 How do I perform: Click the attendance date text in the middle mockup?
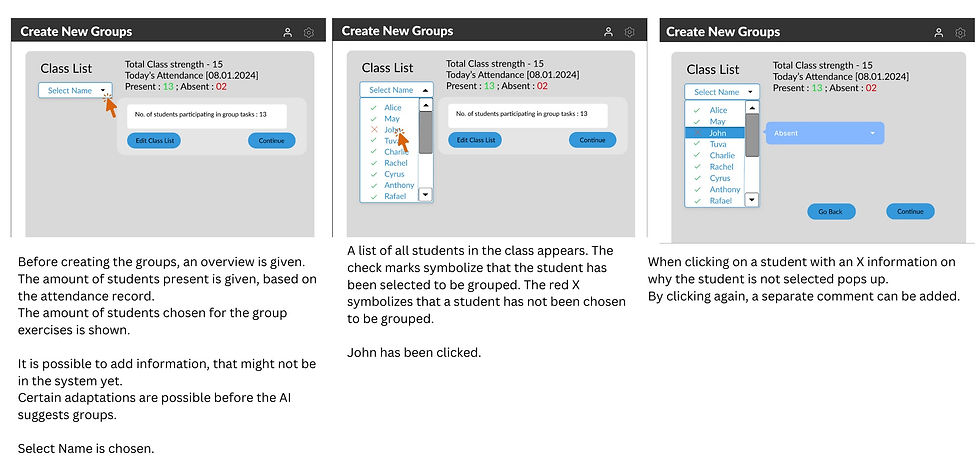[x=512, y=74]
